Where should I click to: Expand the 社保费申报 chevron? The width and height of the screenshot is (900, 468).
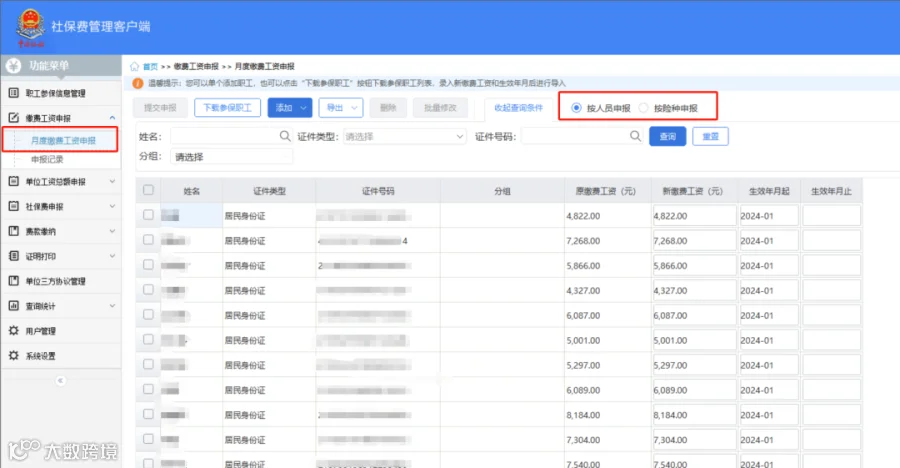pyautogui.click(x=112, y=206)
